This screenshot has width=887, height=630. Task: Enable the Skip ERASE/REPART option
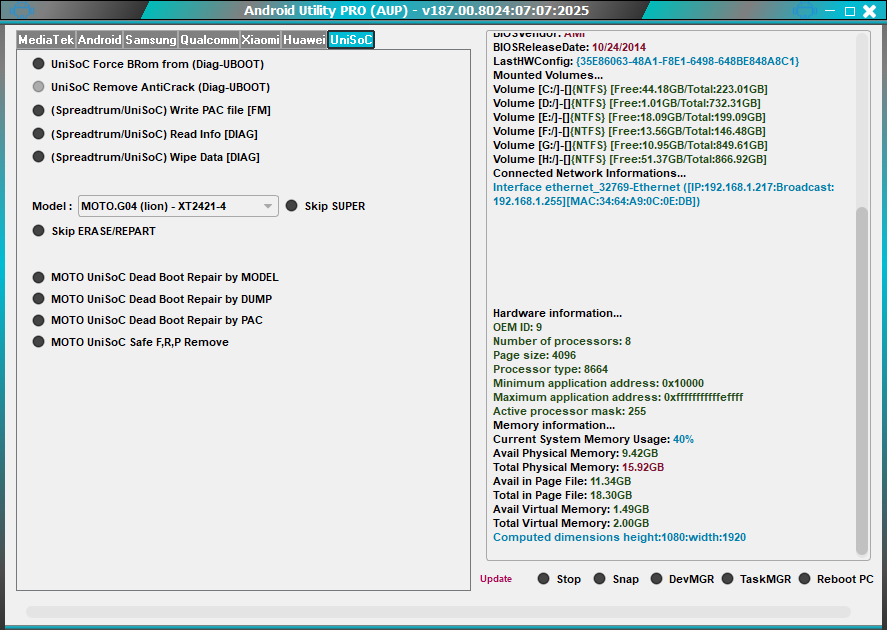[38, 230]
